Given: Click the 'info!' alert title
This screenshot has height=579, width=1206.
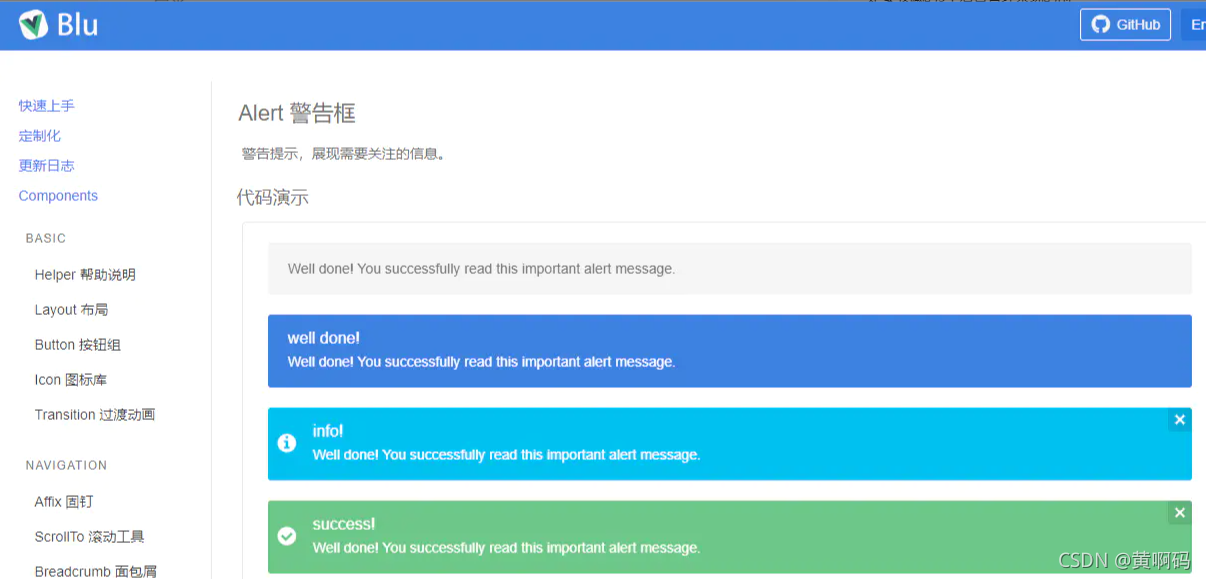Looking at the screenshot, I should 328,431.
